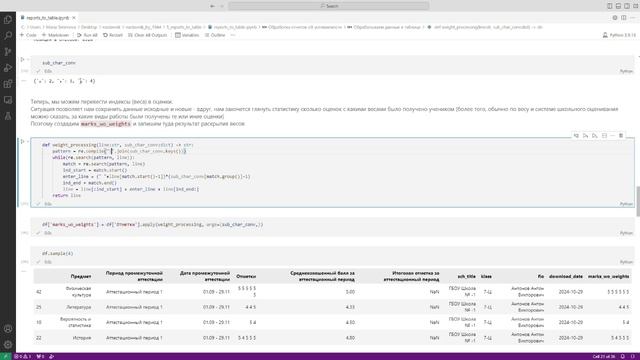
Task: Open the Remote Explorer view
Action: click(8, 100)
